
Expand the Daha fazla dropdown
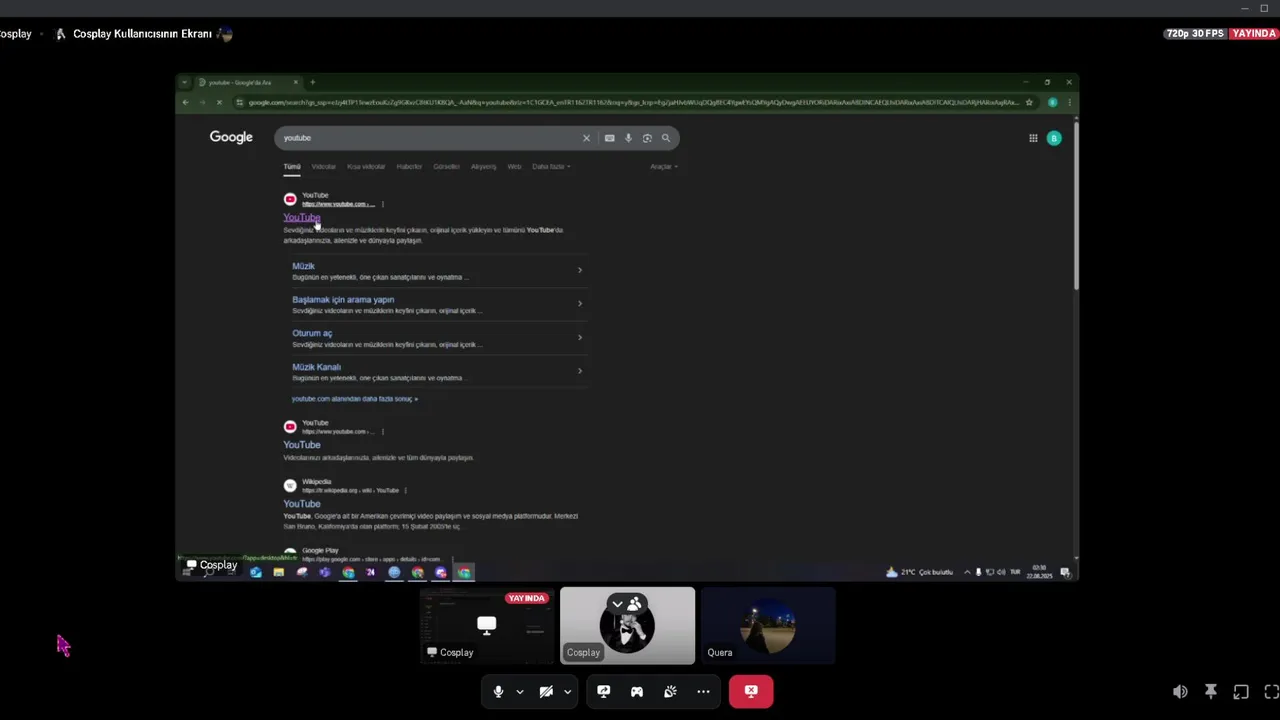point(551,167)
